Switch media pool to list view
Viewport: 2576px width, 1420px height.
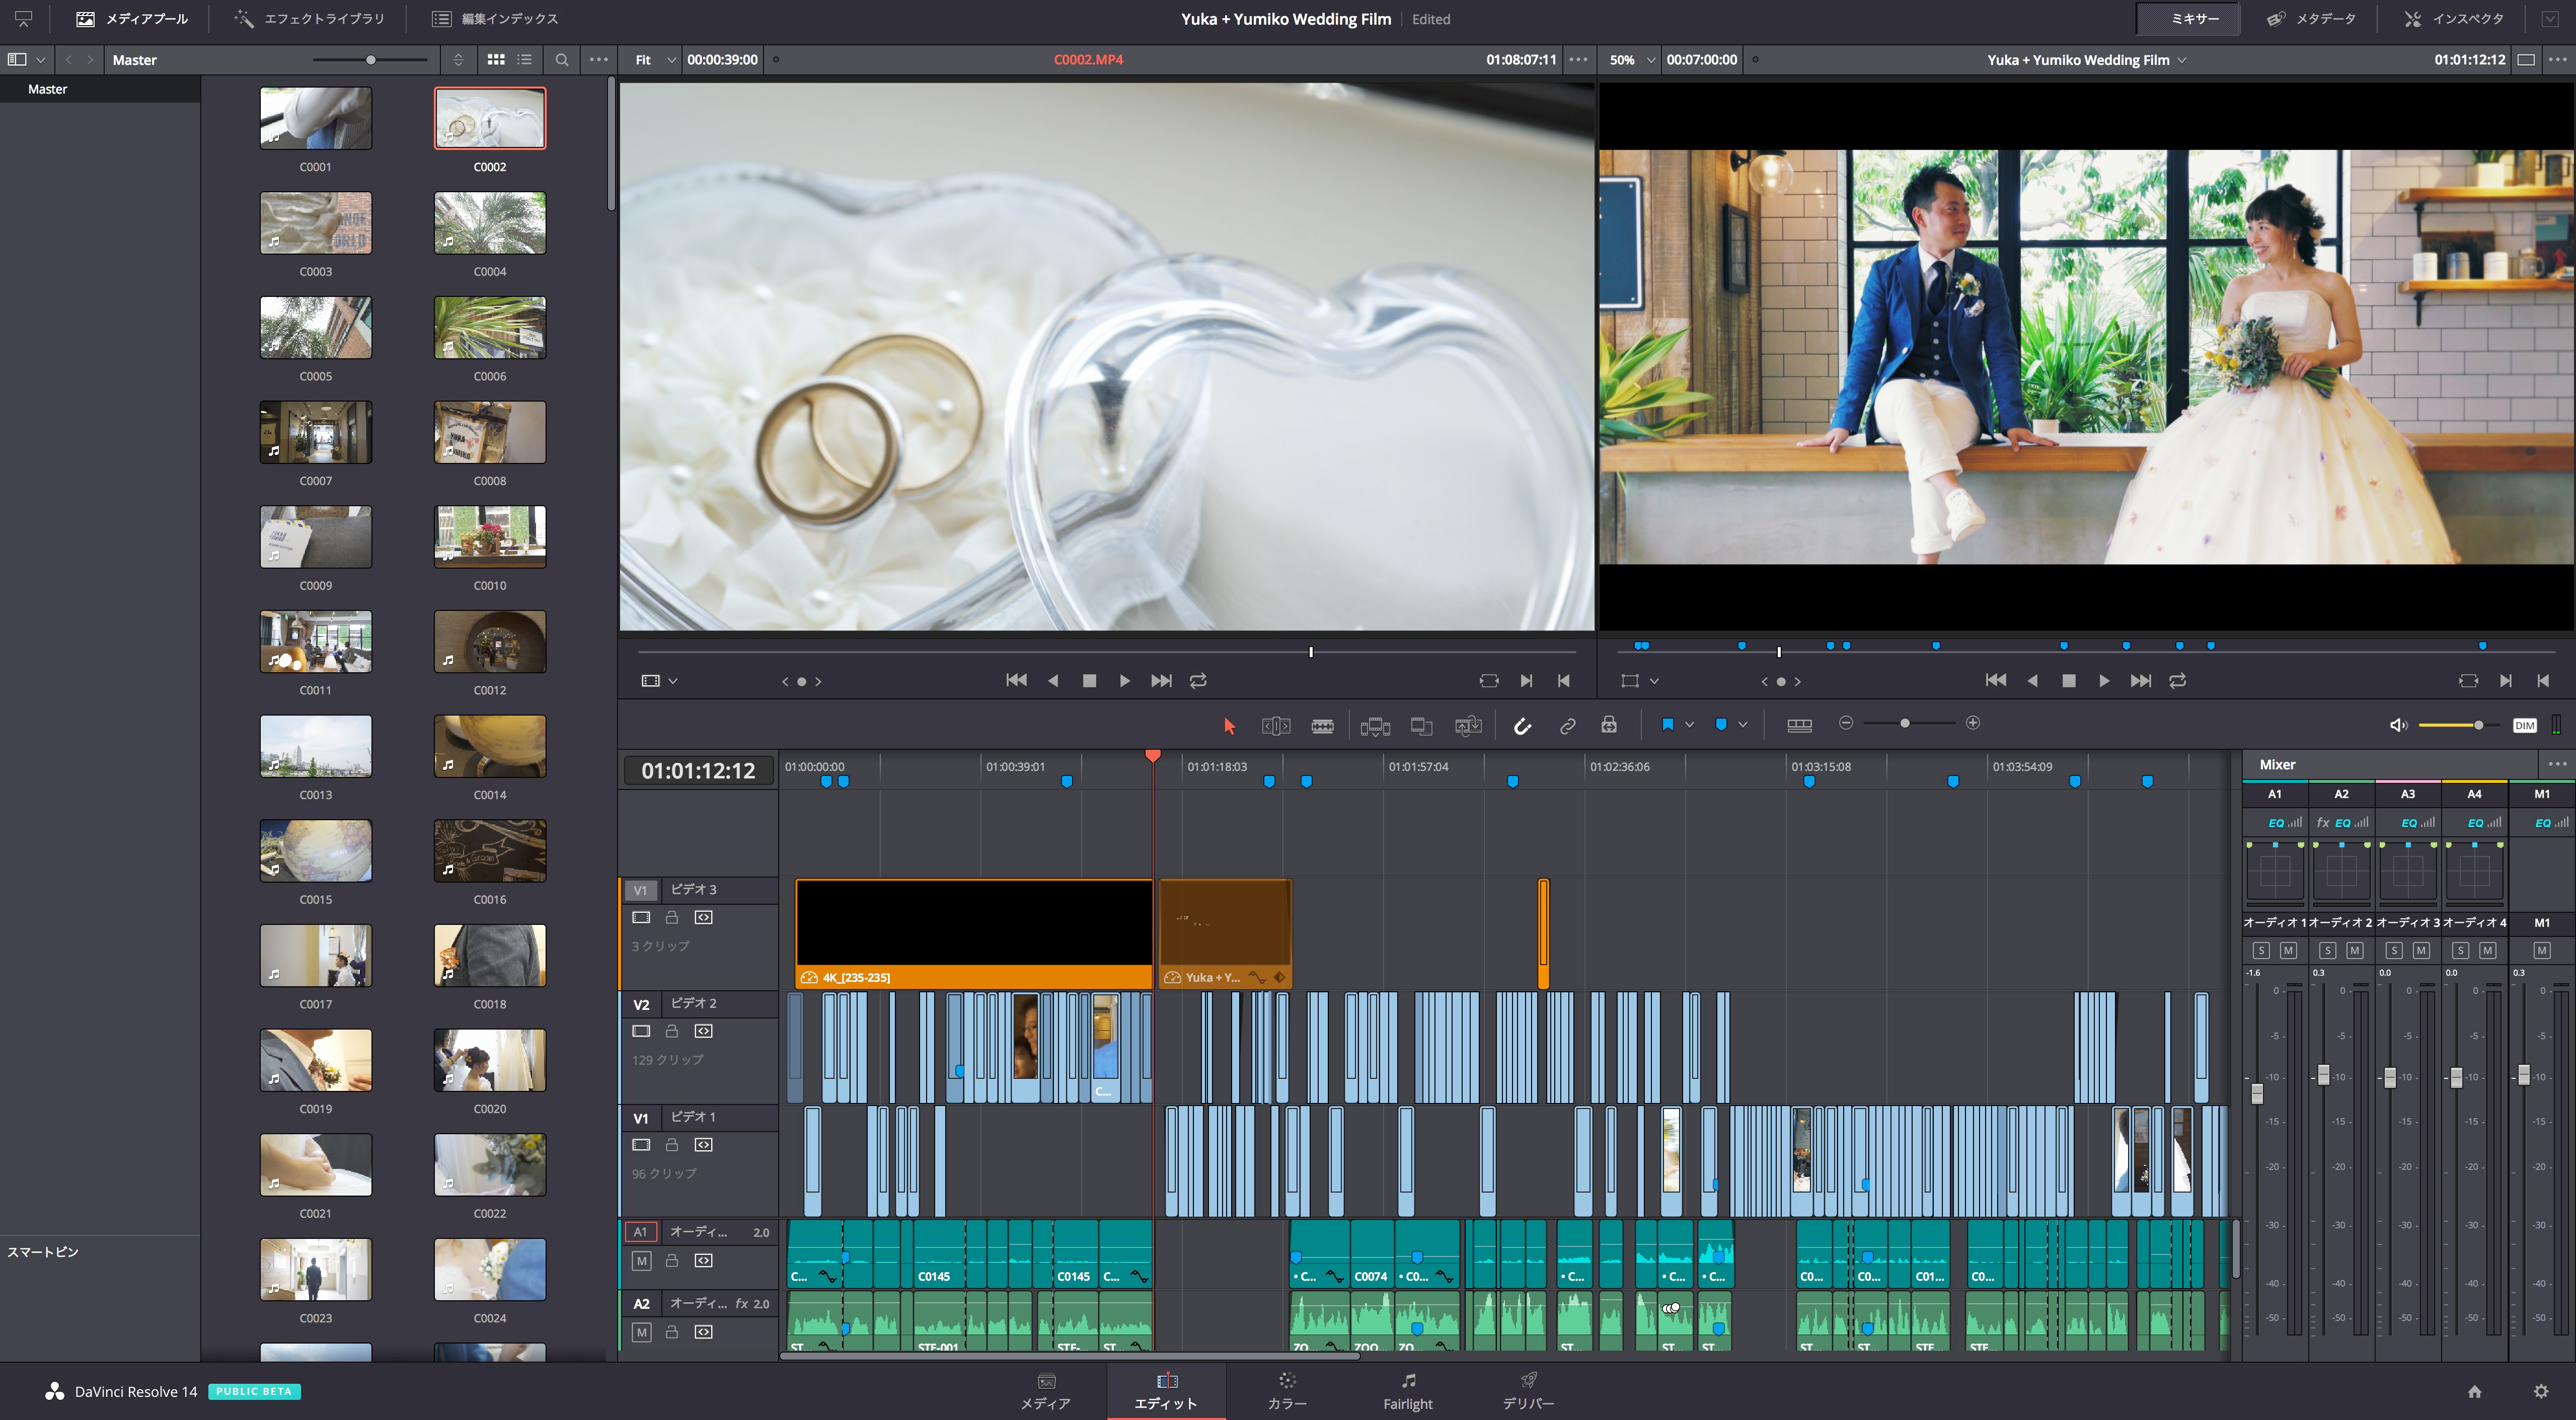pyautogui.click(x=525, y=60)
